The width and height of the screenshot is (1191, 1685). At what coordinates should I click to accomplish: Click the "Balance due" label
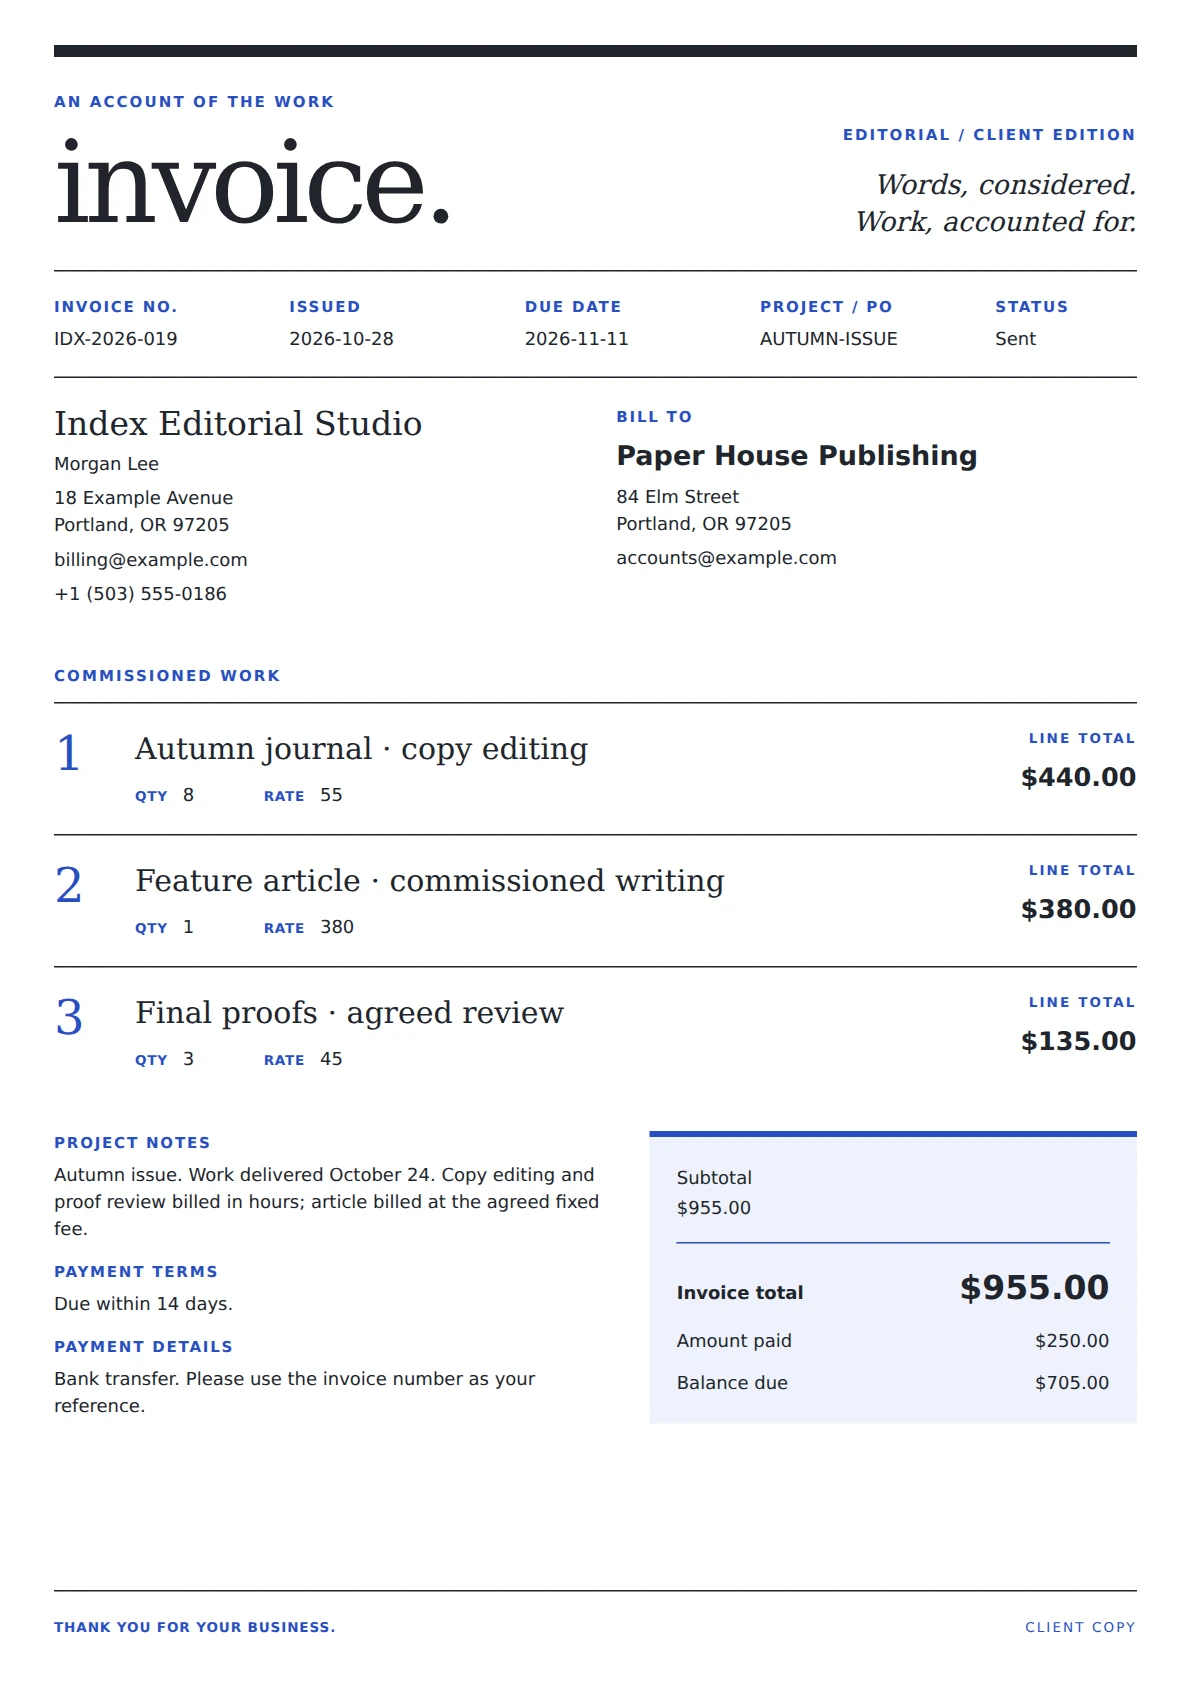[732, 1383]
